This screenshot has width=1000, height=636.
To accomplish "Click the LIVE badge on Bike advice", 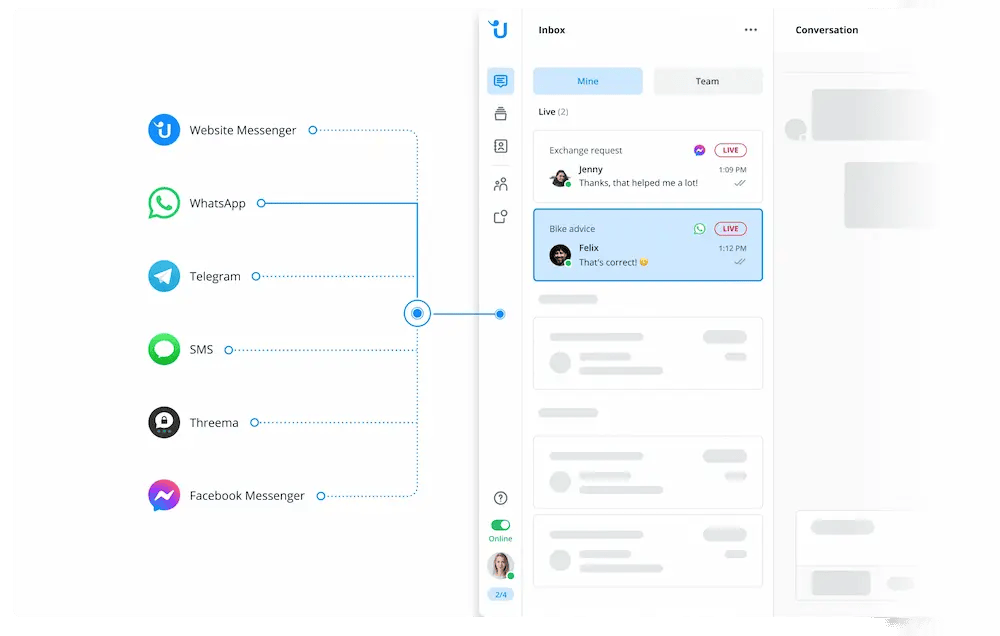I will (x=730, y=228).
